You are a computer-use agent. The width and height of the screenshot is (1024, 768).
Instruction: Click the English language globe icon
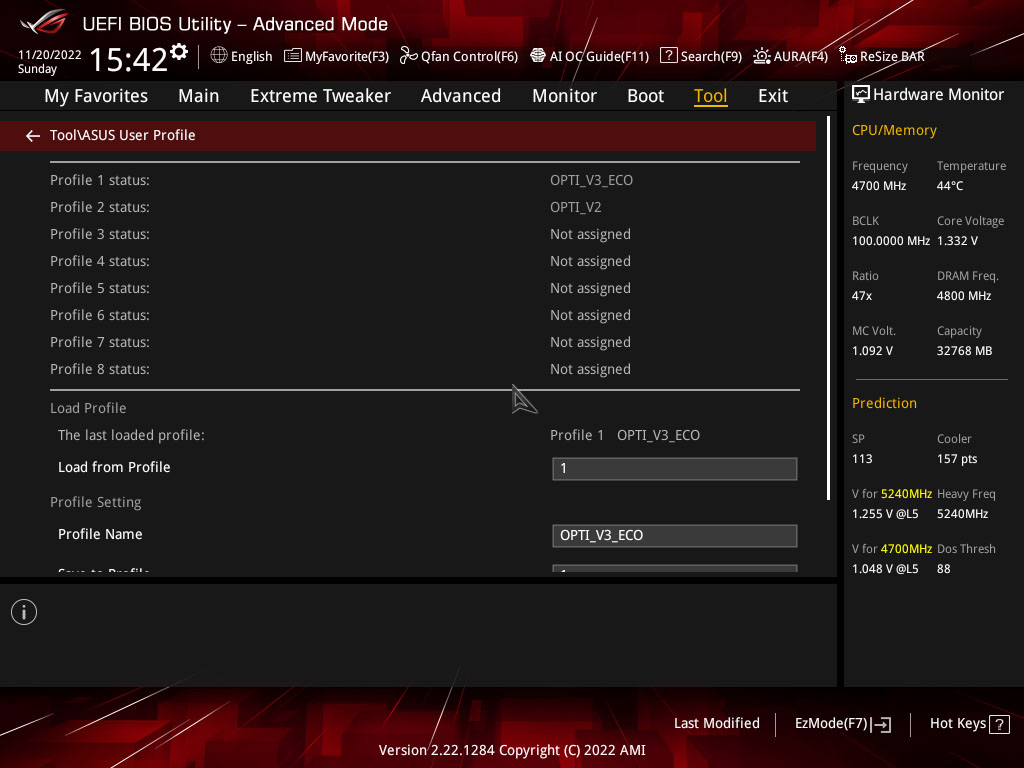(x=219, y=56)
